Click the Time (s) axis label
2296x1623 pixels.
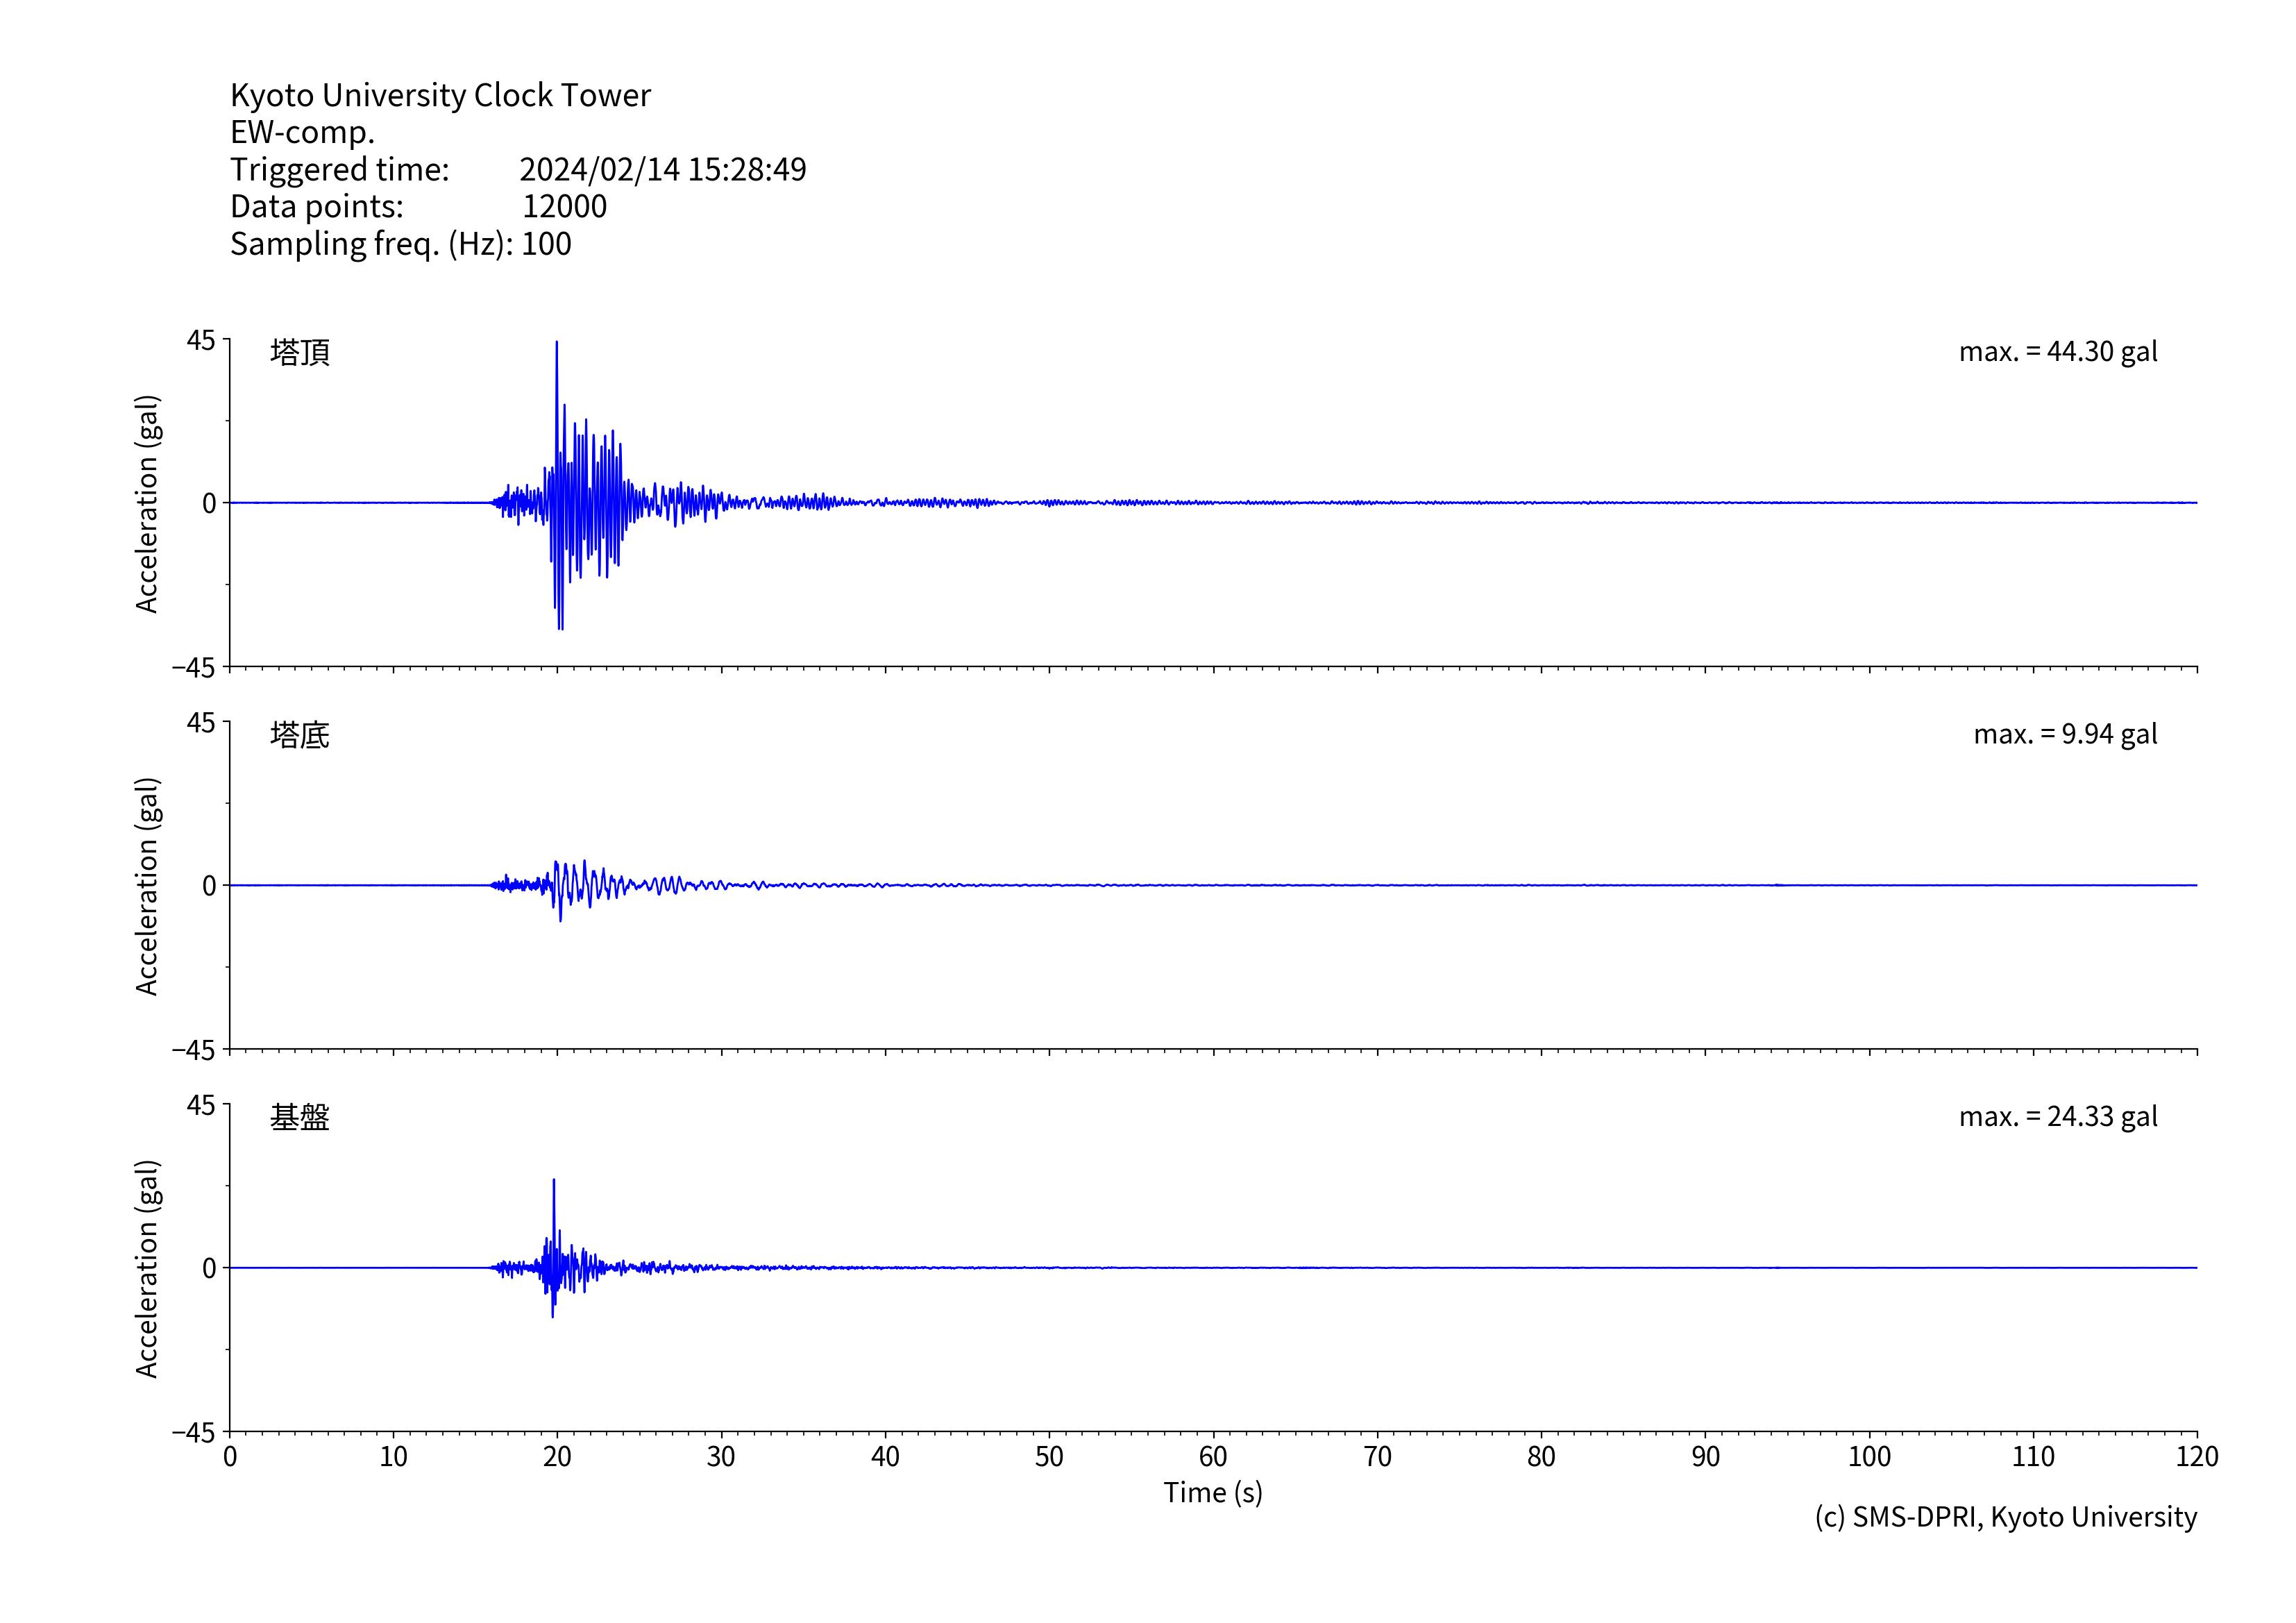coord(1212,1493)
